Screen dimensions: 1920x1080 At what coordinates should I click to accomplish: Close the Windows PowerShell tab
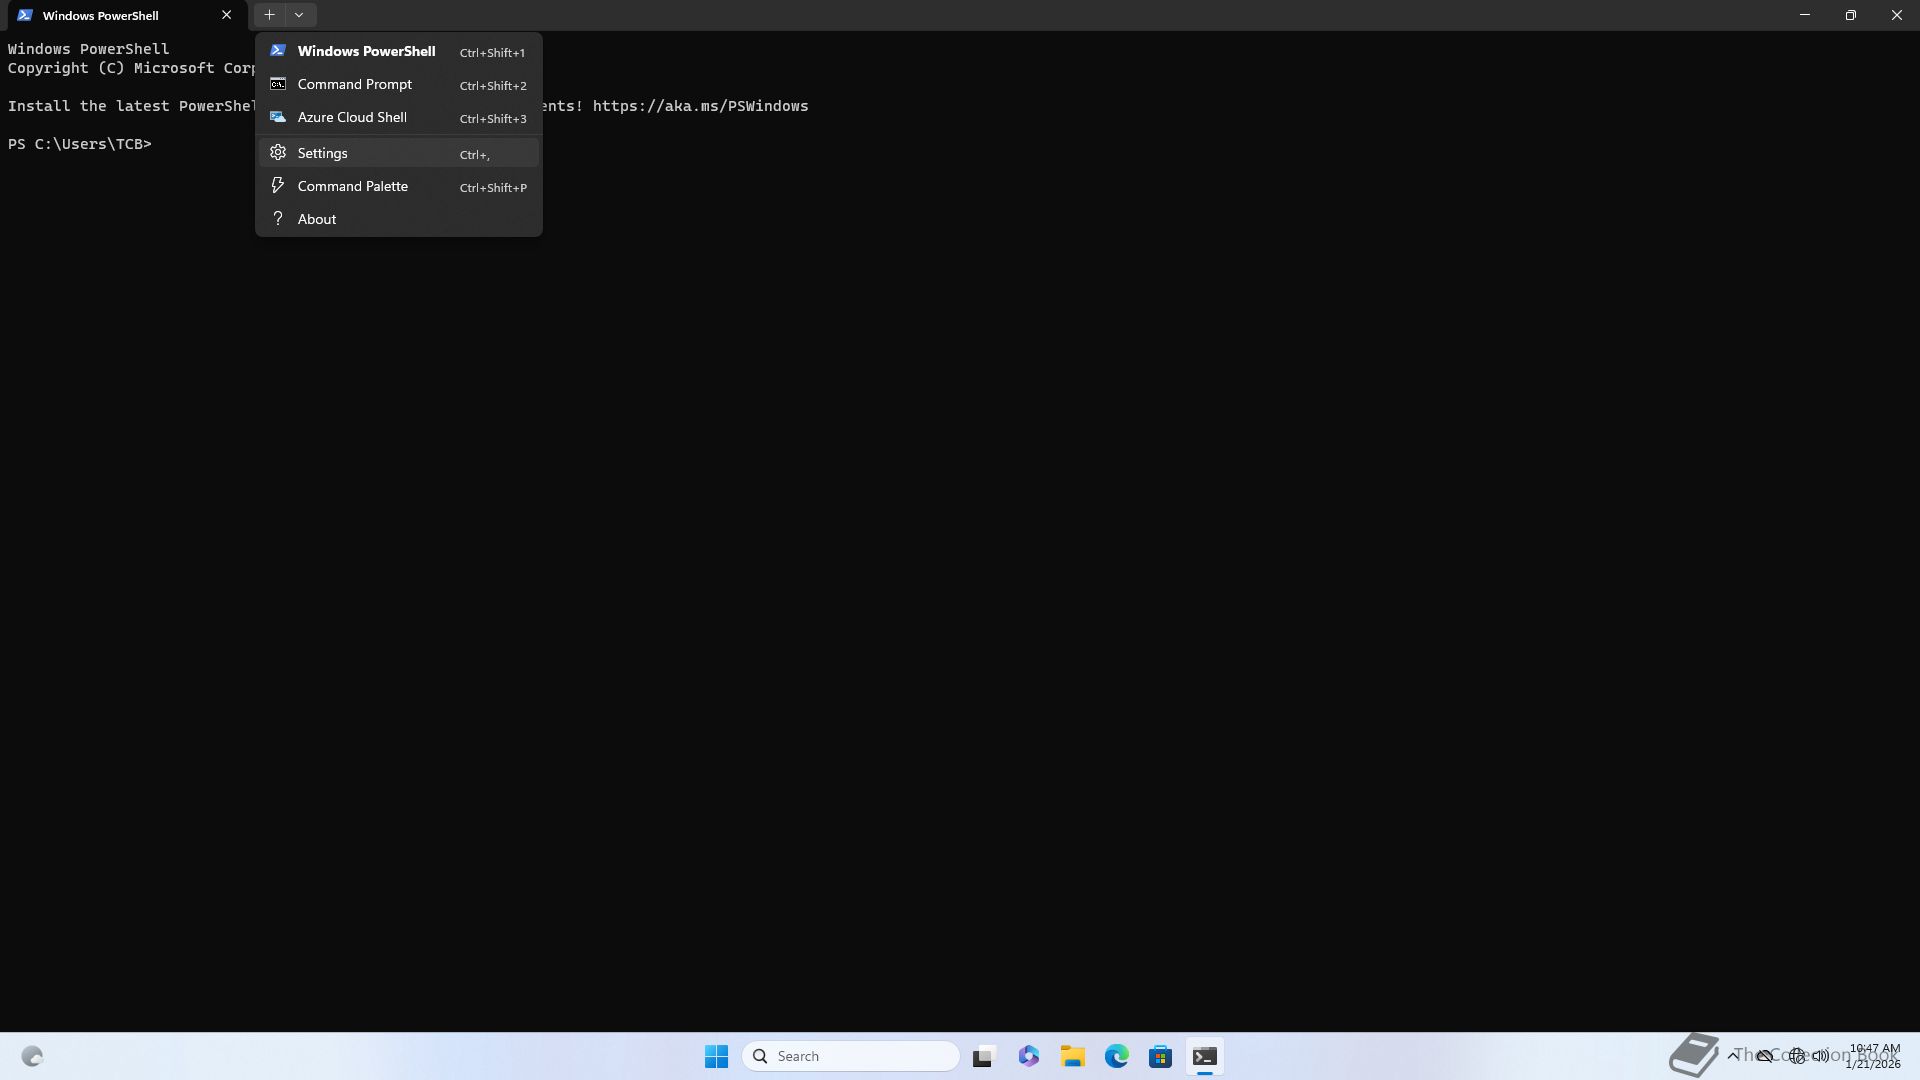(226, 15)
